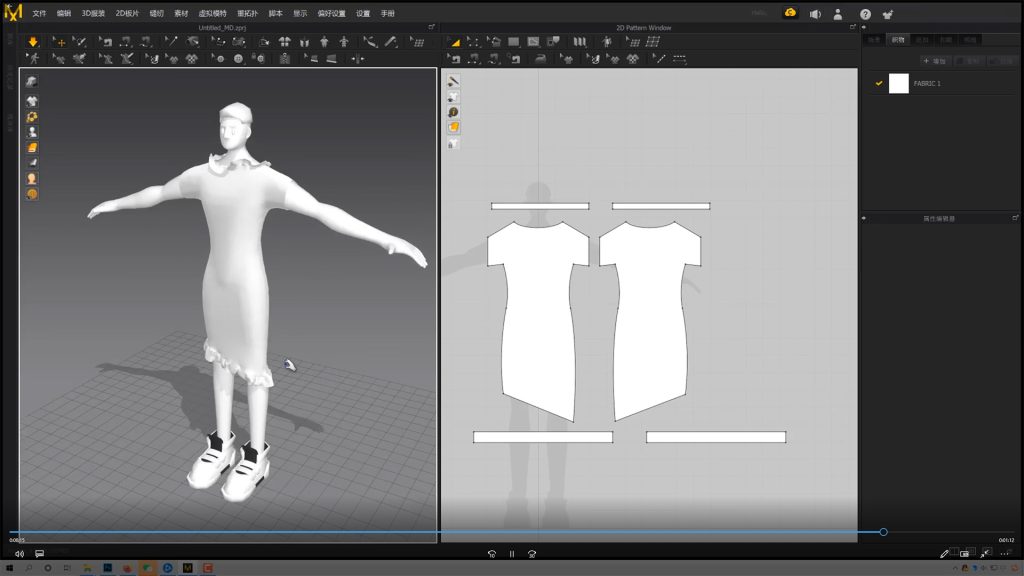This screenshot has width=1024, height=576.
Task: Select the orange Select/Move tool in 3D toolbar
Action: [x=60, y=42]
